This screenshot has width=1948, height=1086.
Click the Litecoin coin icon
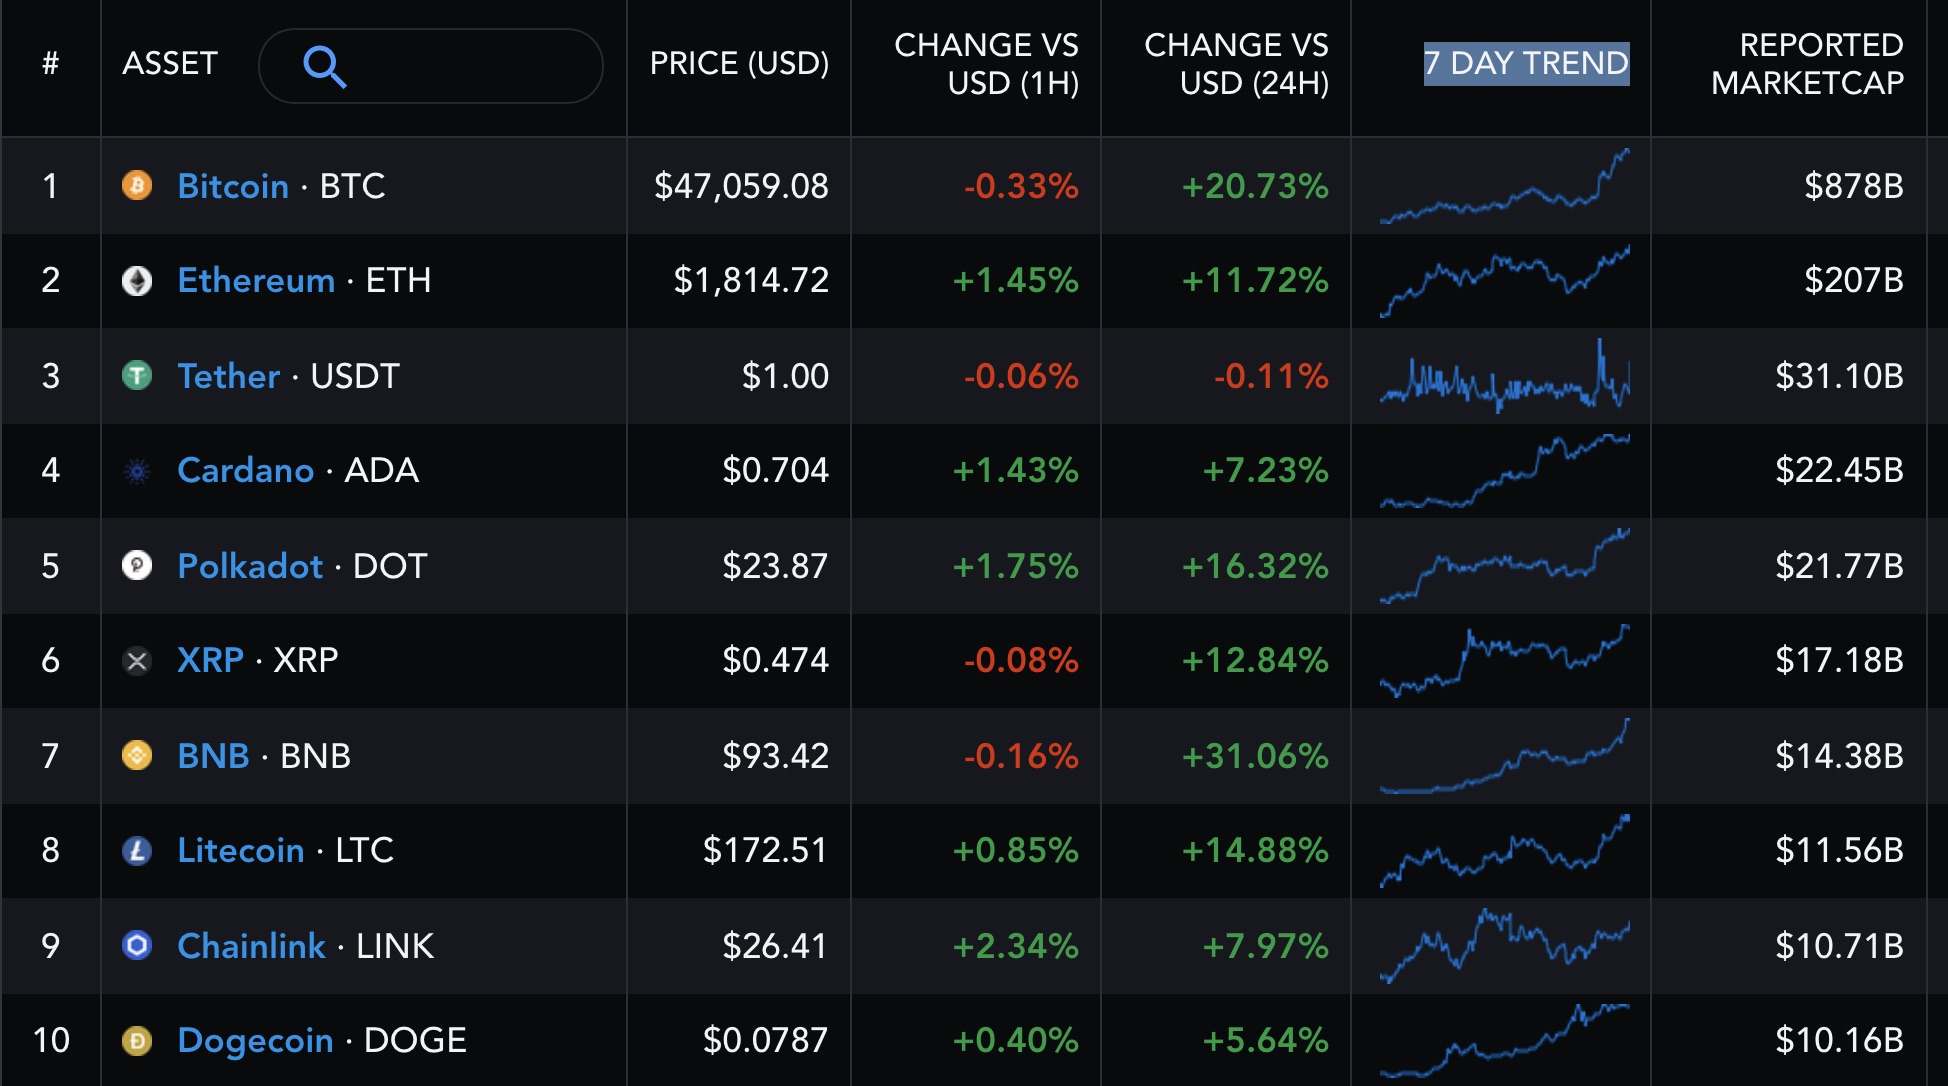click(x=137, y=850)
